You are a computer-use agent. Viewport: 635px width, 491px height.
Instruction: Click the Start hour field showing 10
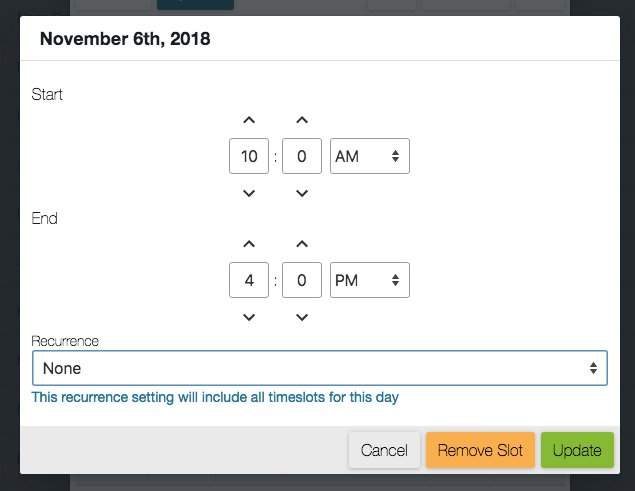tap(249, 156)
